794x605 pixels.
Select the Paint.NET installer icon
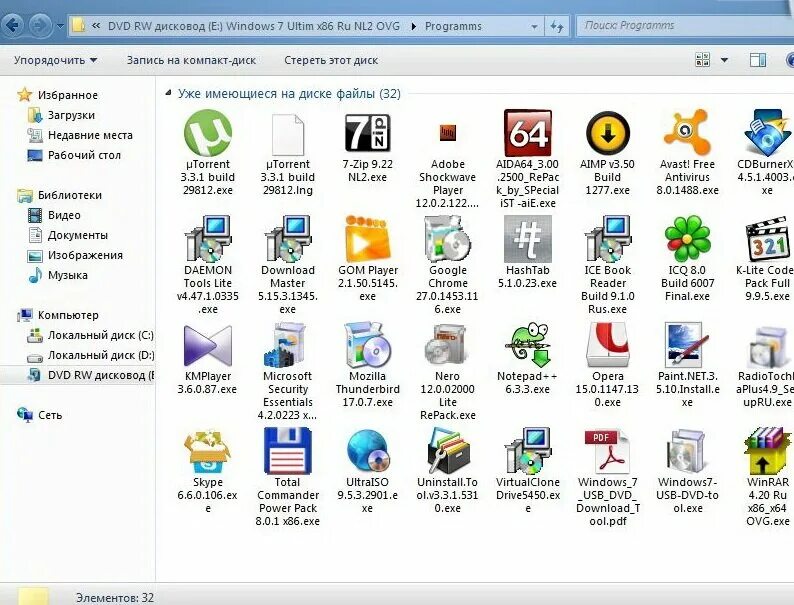pyautogui.click(x=685, y=345)
